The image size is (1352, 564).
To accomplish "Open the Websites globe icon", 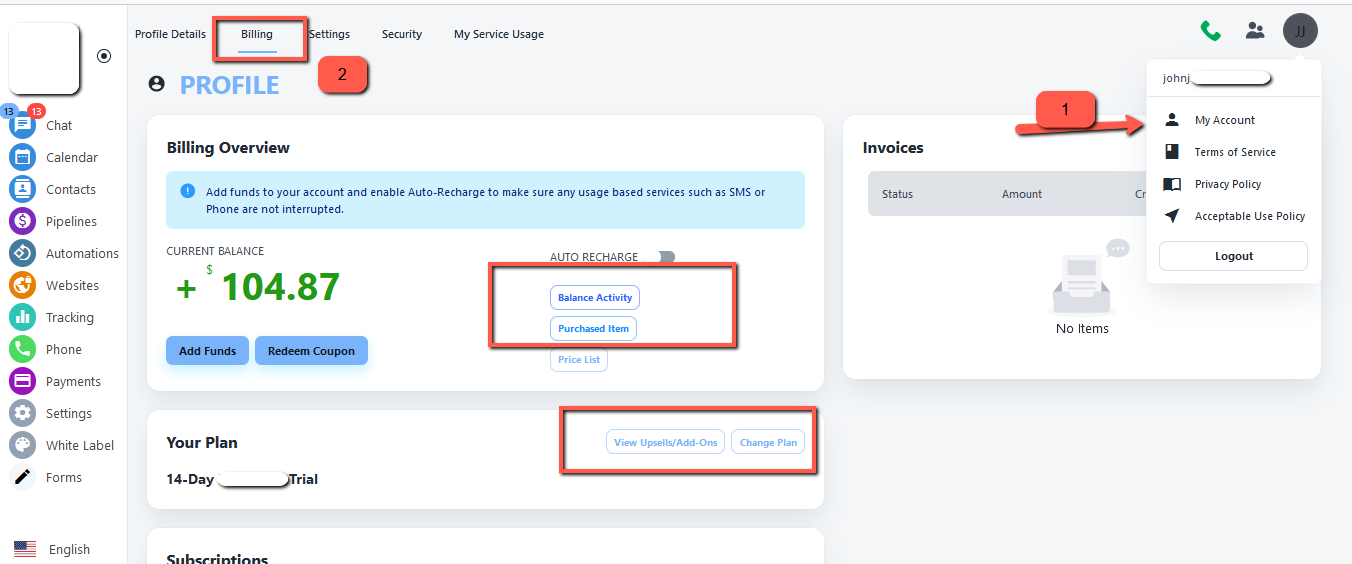I will click(23, 285).
